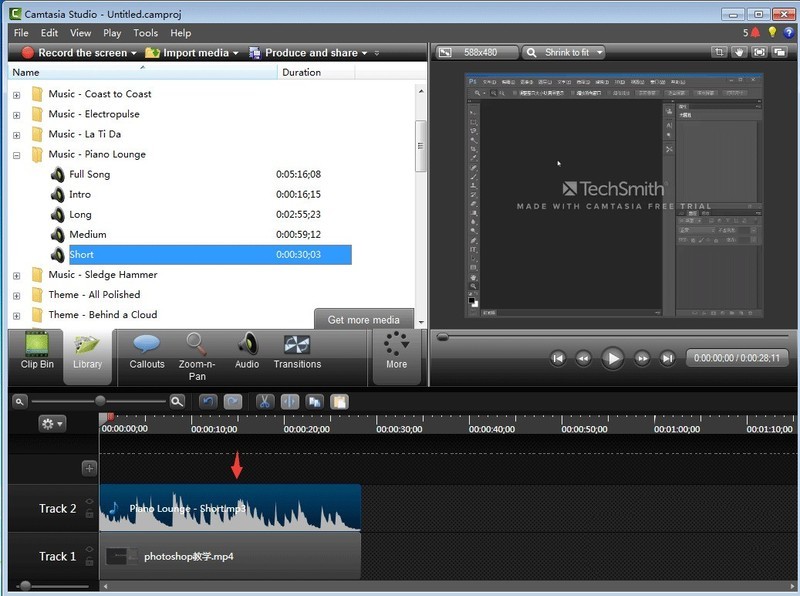Click the Split tool on the timeline toolbar
Image resolution: width=800 pixels, height=596 pixels.
click(289, 401)
